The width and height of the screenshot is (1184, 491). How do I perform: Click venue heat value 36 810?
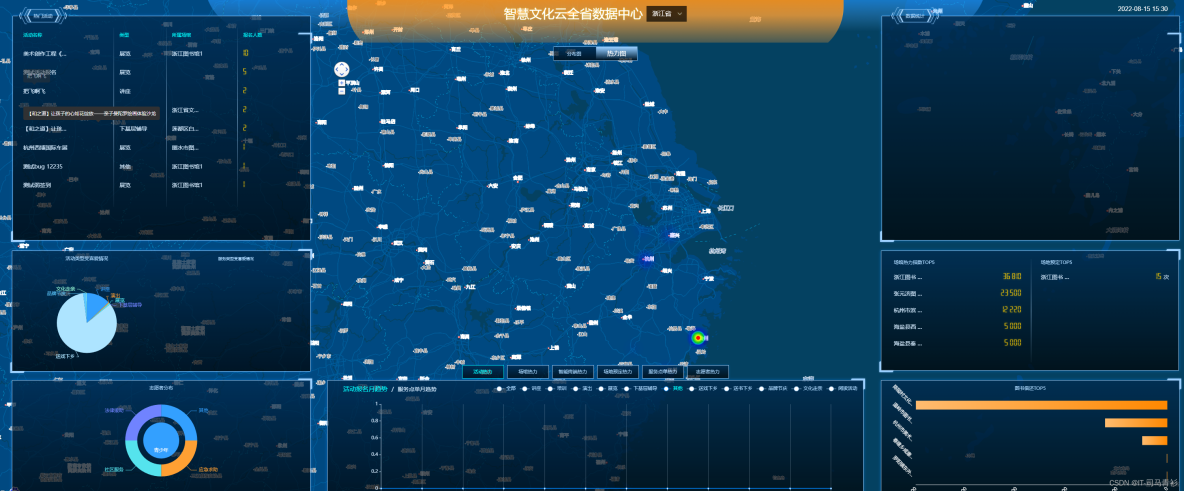tap(1012, 277)
